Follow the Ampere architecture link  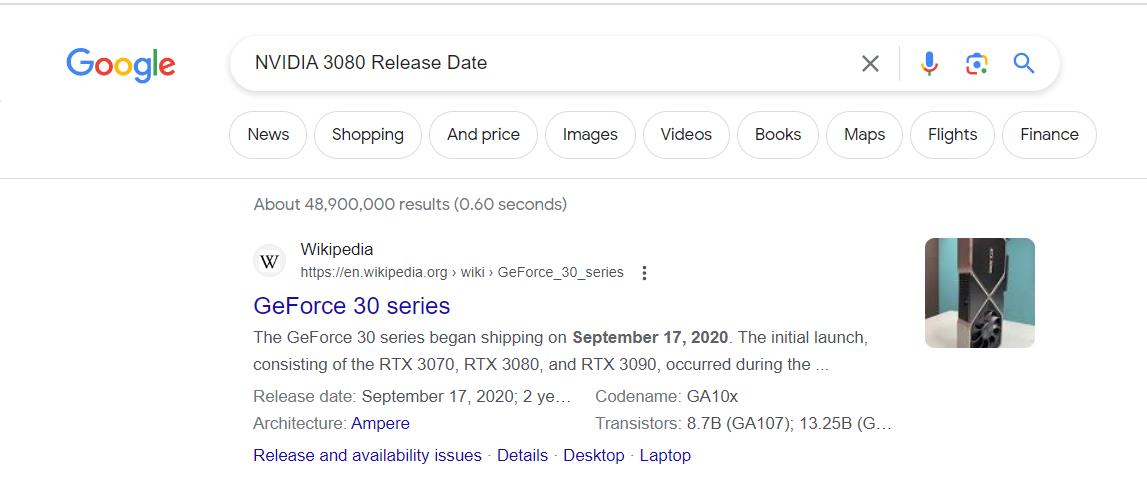(x=380, y=424)
